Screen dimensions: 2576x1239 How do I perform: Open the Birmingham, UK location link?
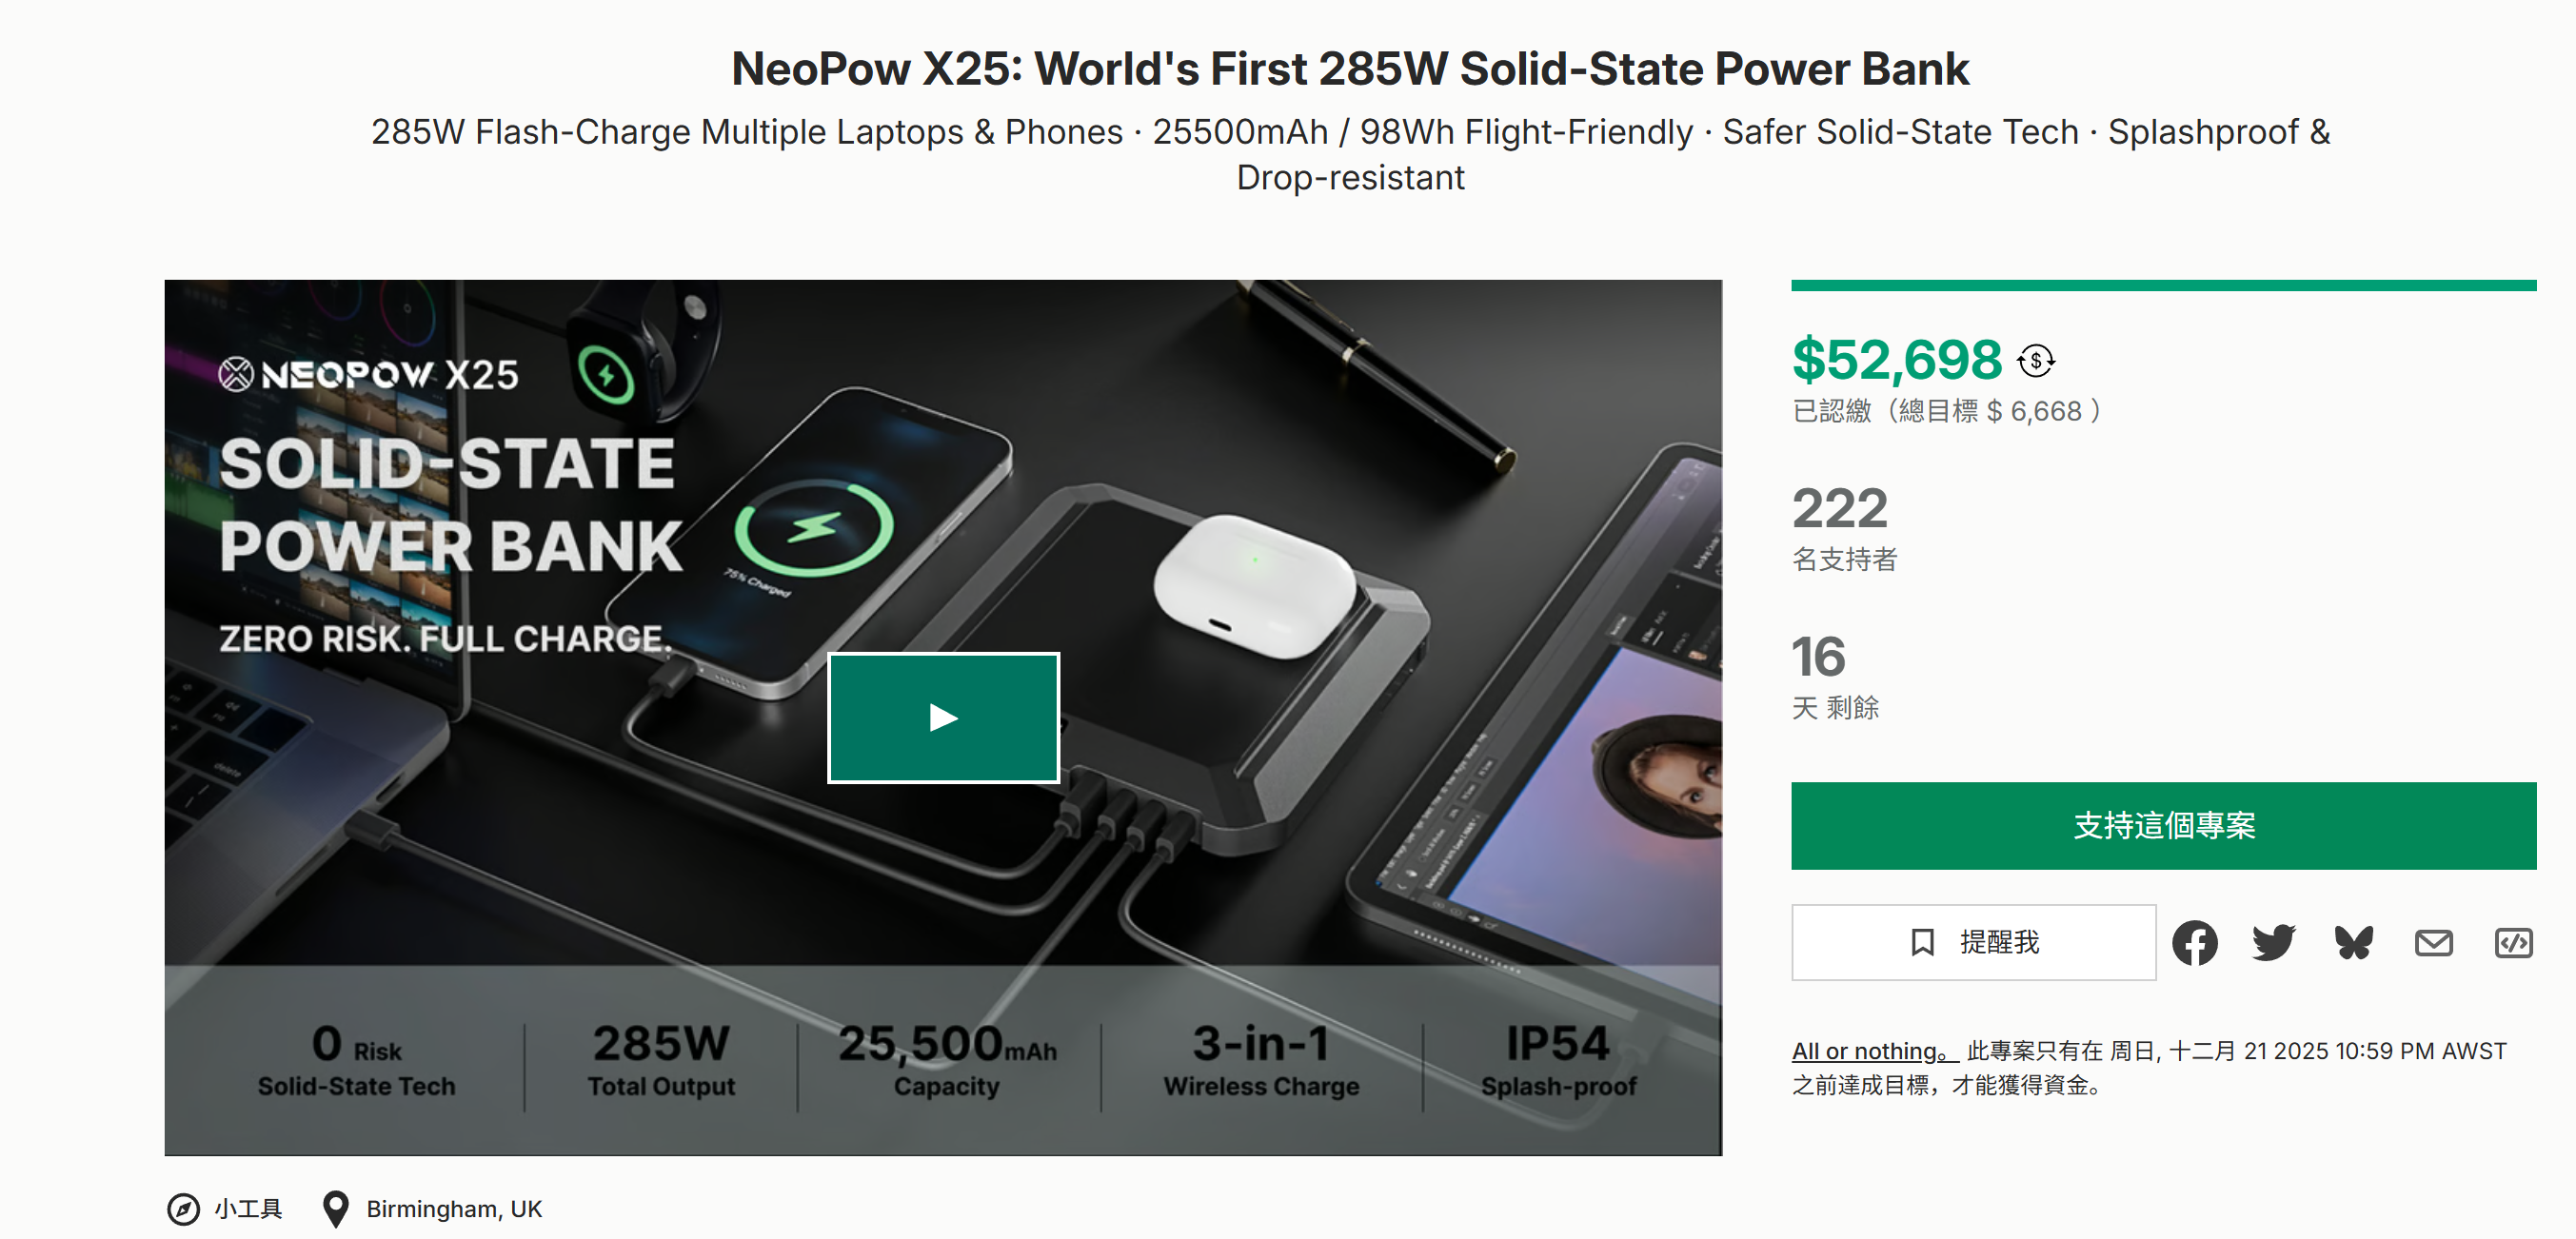[x=454, y=1207]
